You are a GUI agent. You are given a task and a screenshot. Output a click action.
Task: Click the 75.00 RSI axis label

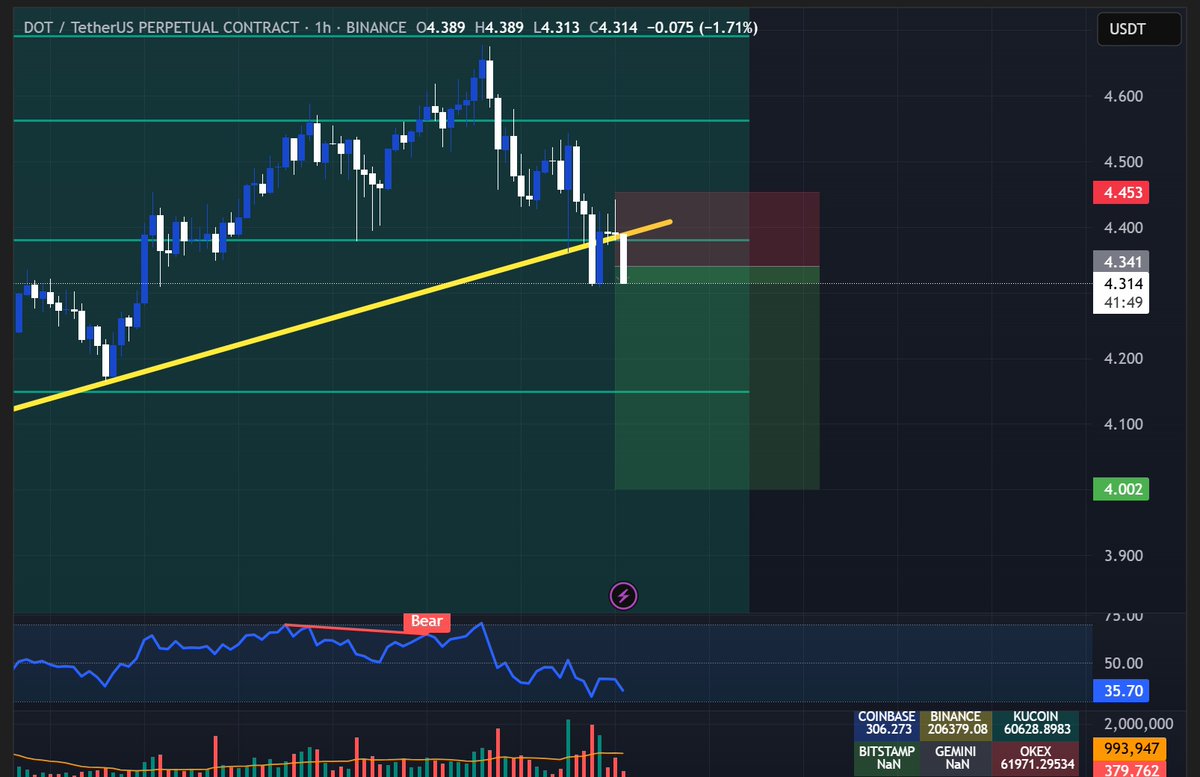tap(1124, 617)
